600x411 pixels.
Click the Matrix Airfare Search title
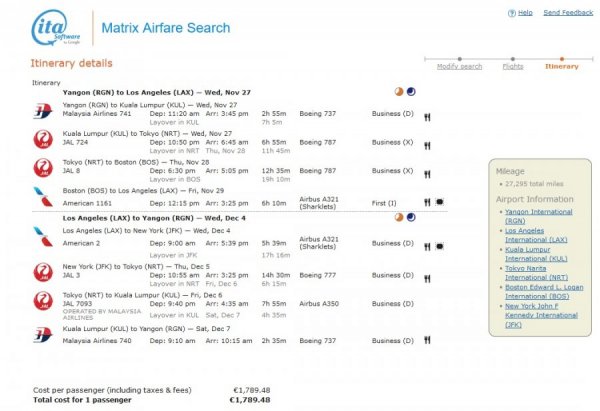coord(166,28)
